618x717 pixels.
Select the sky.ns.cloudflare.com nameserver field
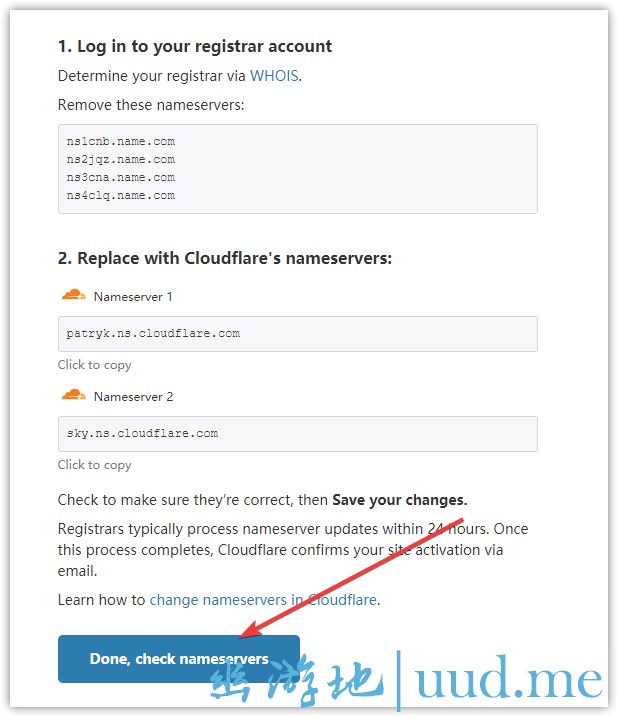coord(297,433)
